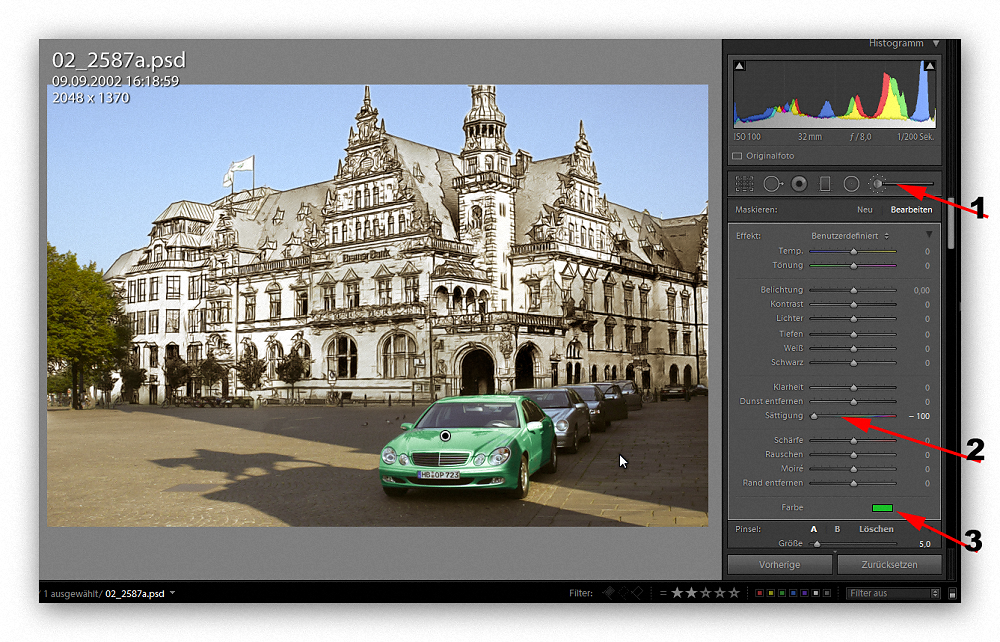Open the Filter aus dropdown

[x=893, y=593]
